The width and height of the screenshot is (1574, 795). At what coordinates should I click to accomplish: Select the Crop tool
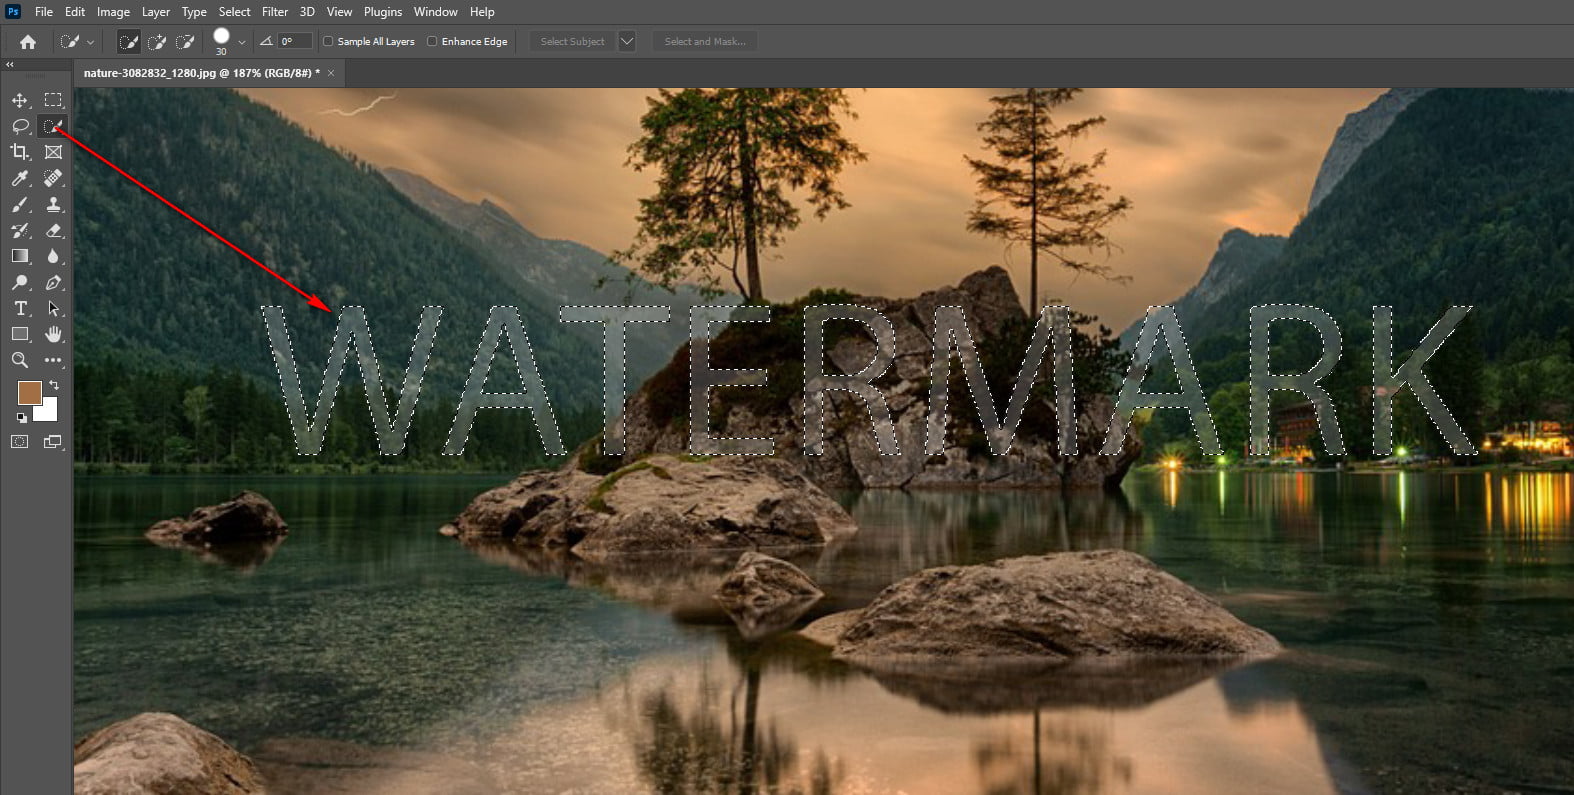(x=20, y=152)
